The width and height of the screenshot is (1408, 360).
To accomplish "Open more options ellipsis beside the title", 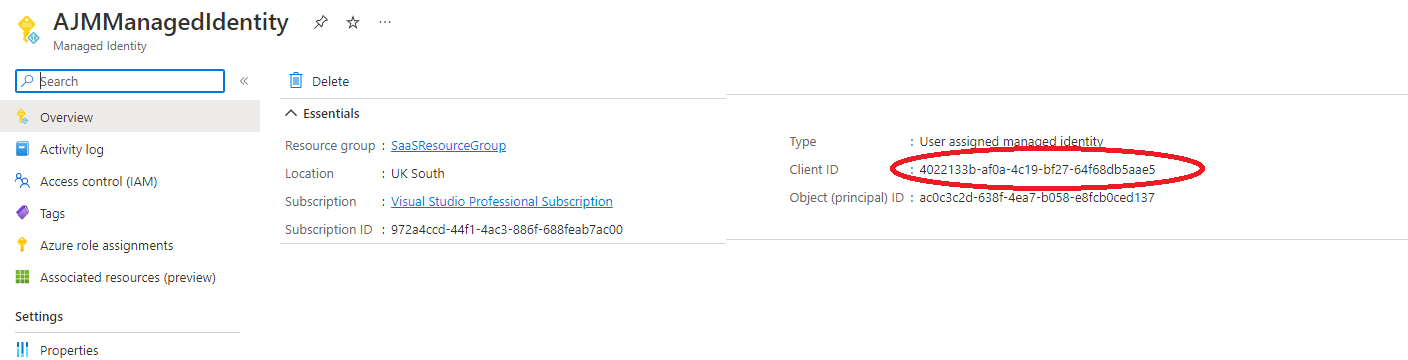I will coord(386,22).
